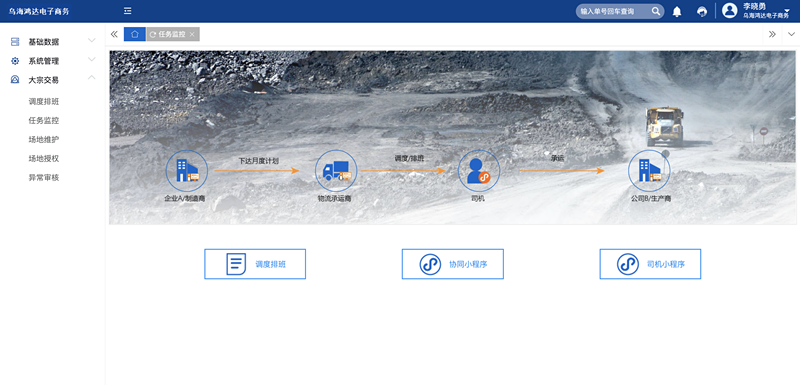Click the home tab icon
The height and width of the screenshot is (385, 800).
coord(135,34)
